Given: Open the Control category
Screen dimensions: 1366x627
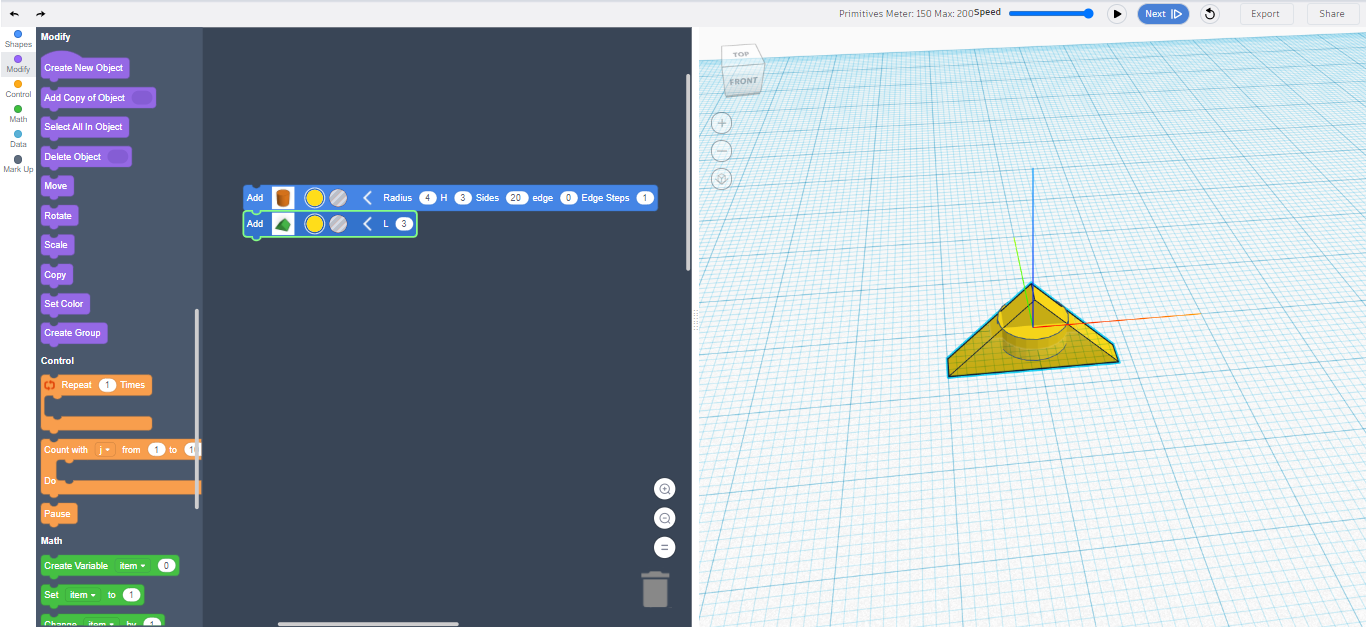Looking at the screenshot, I should pos(18,89).
